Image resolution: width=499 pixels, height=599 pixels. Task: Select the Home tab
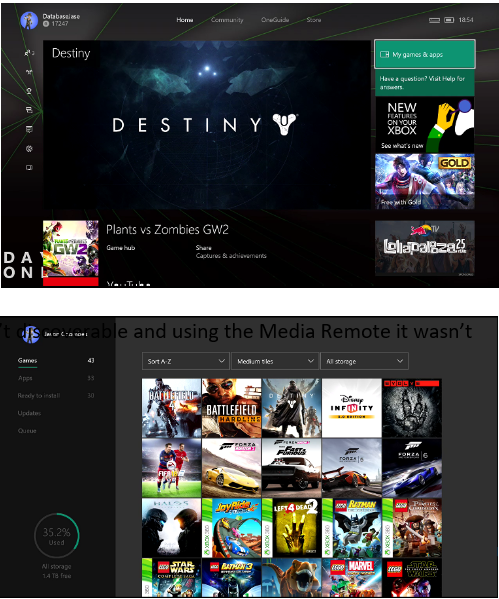[185, 20]
